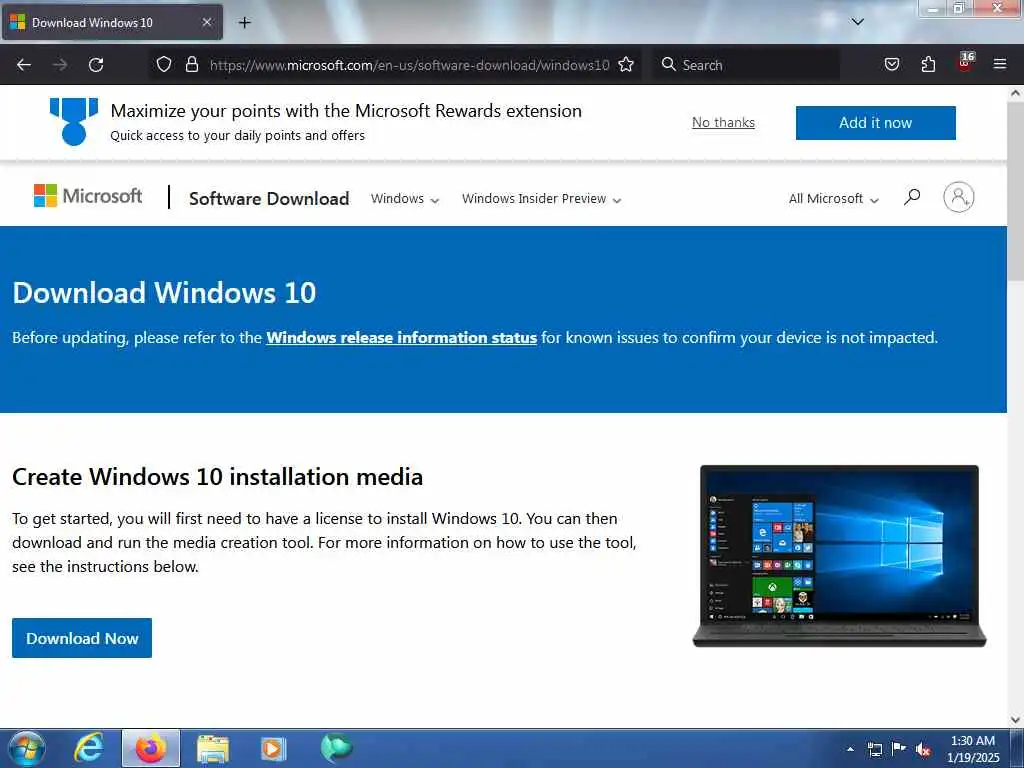Click the green bird taskbar icon
Screen dimensions: 1024x768
click(336, 748)
